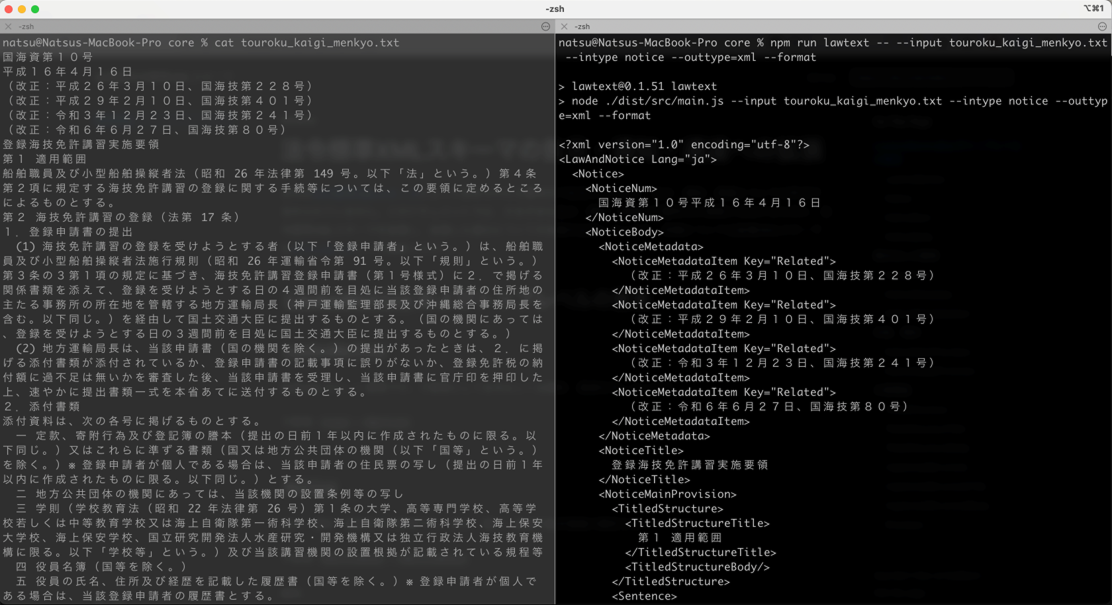Open the right pane's circular menu icon
1112x605 pixels.
[1102, 26]
